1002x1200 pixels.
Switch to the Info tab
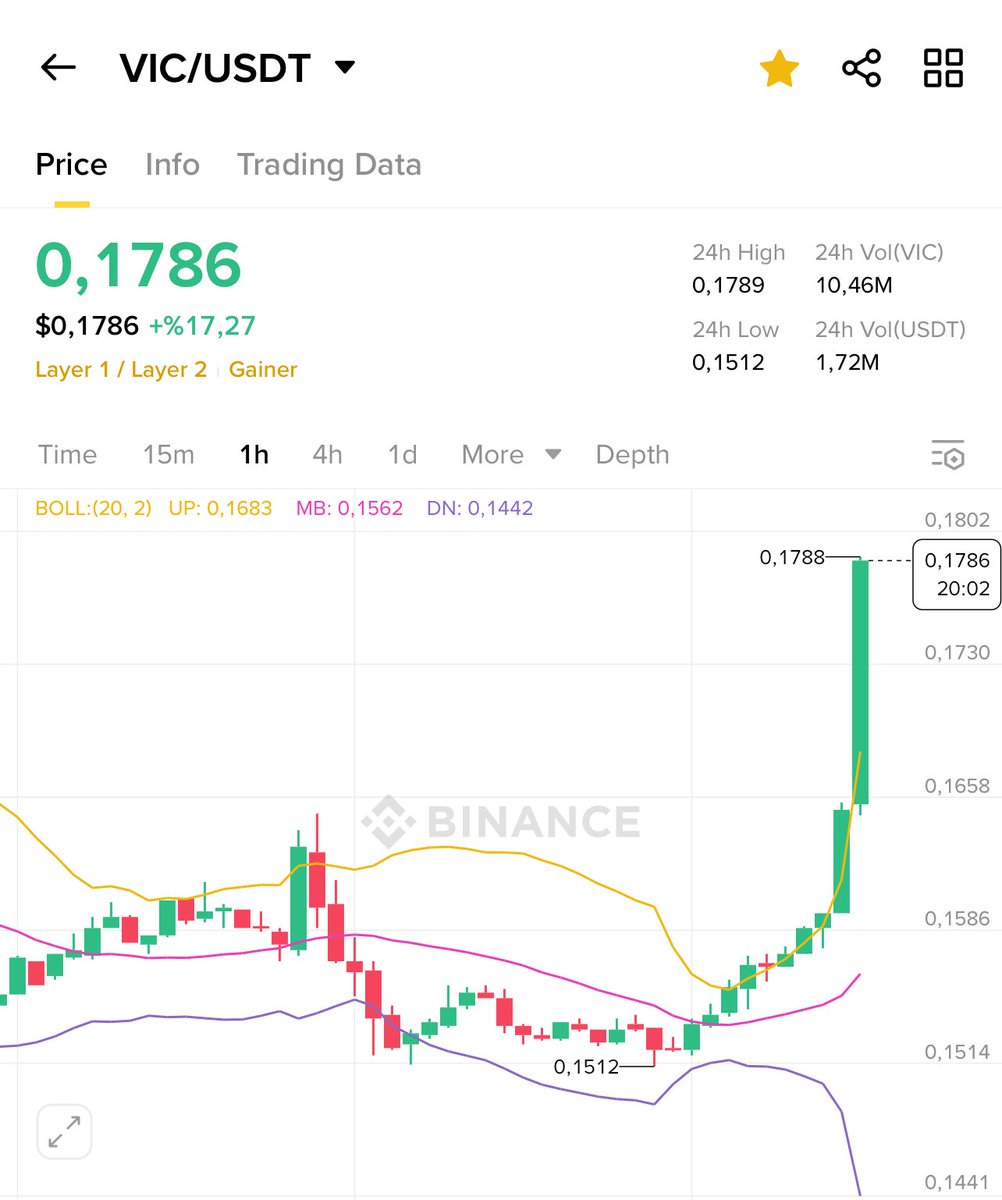pyautogui.click(x=172, y=165)
